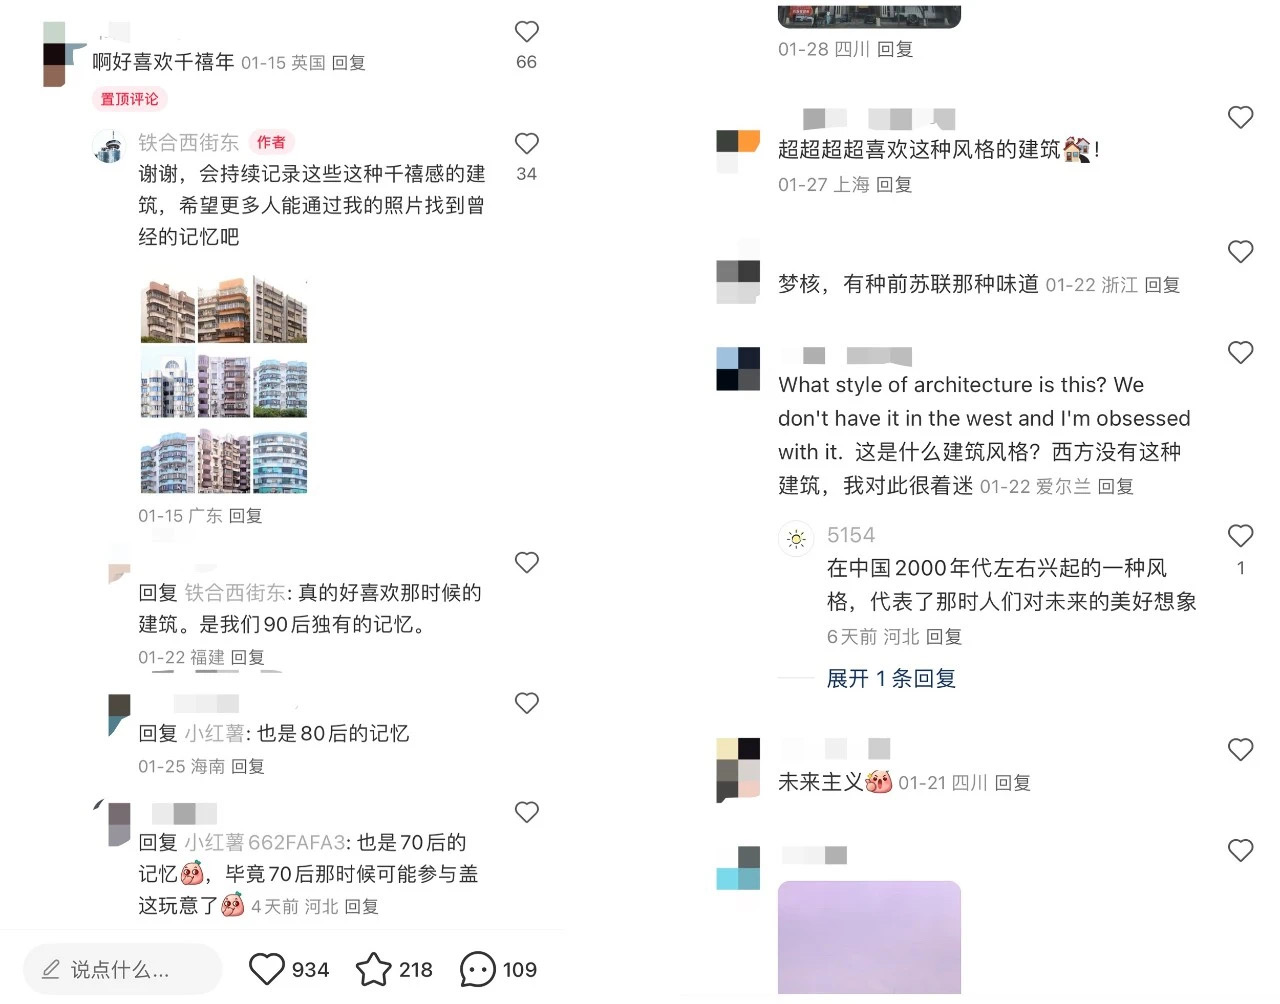Expand 展开 1 条回复
Viewport: 1280px width, 1004px height.
point(891,678)
